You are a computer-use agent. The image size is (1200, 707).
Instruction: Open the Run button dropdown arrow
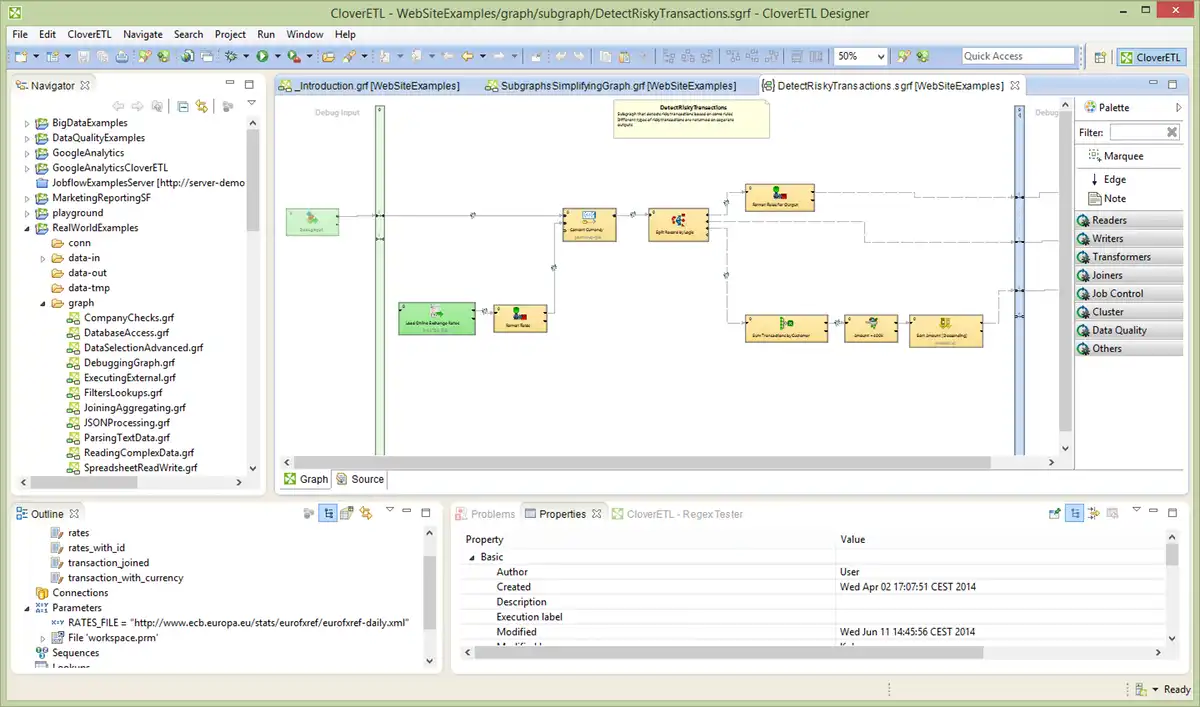pos(277,57)
